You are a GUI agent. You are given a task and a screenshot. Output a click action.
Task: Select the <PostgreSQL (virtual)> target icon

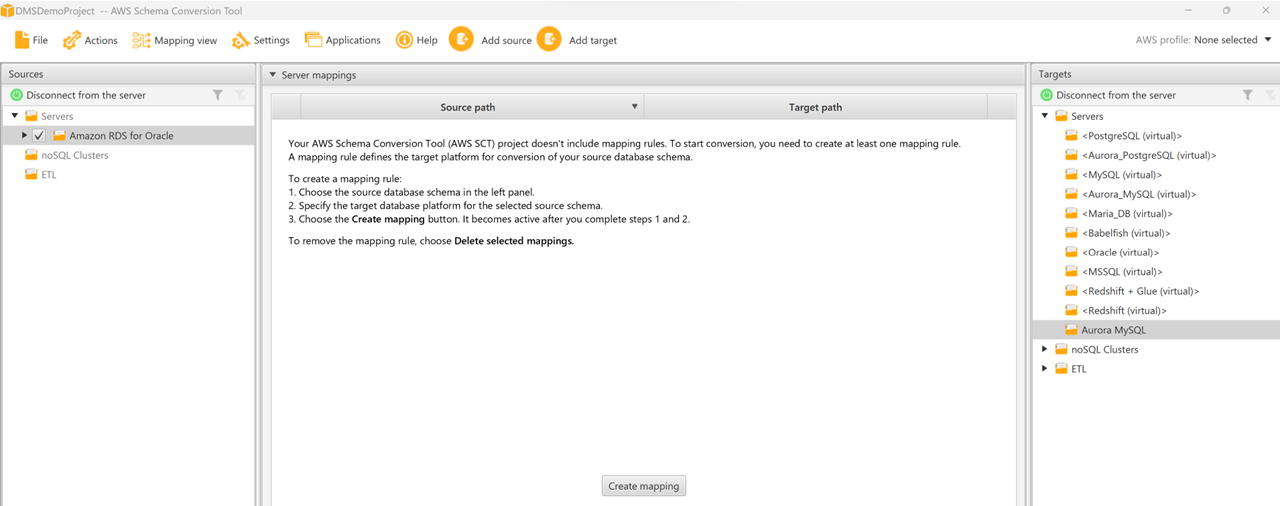[1071, 136]
